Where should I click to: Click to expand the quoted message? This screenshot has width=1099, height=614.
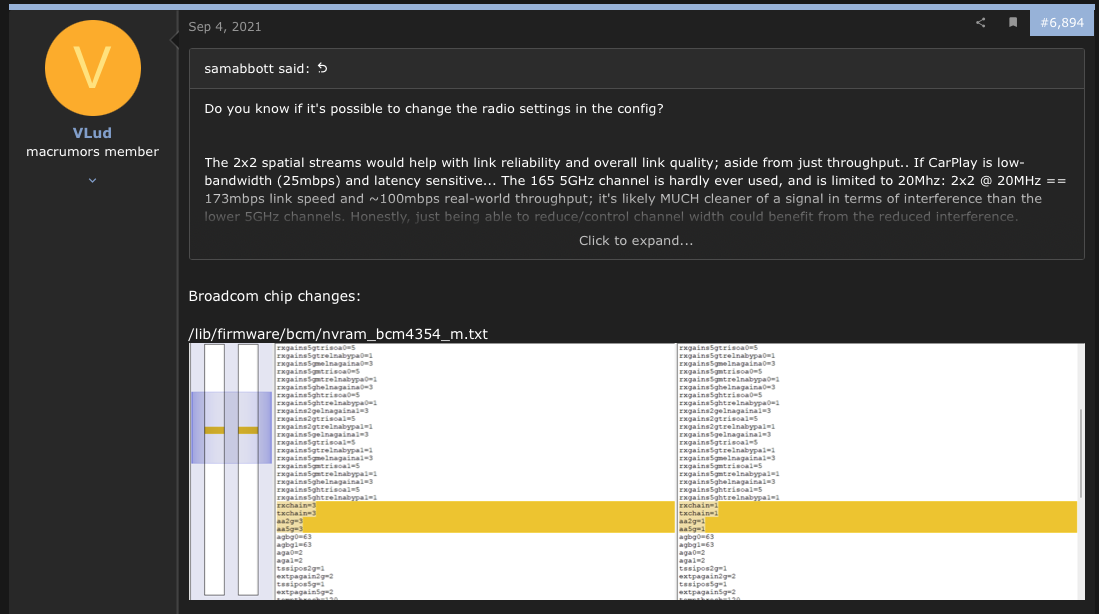point(636,240)
